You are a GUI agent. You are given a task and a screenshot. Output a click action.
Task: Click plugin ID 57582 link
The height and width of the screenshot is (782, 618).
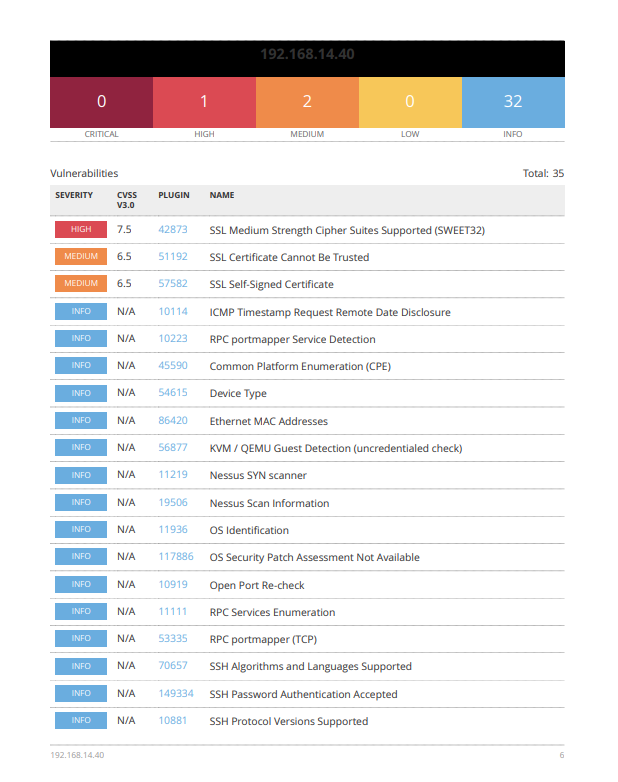tap(172, 284)
